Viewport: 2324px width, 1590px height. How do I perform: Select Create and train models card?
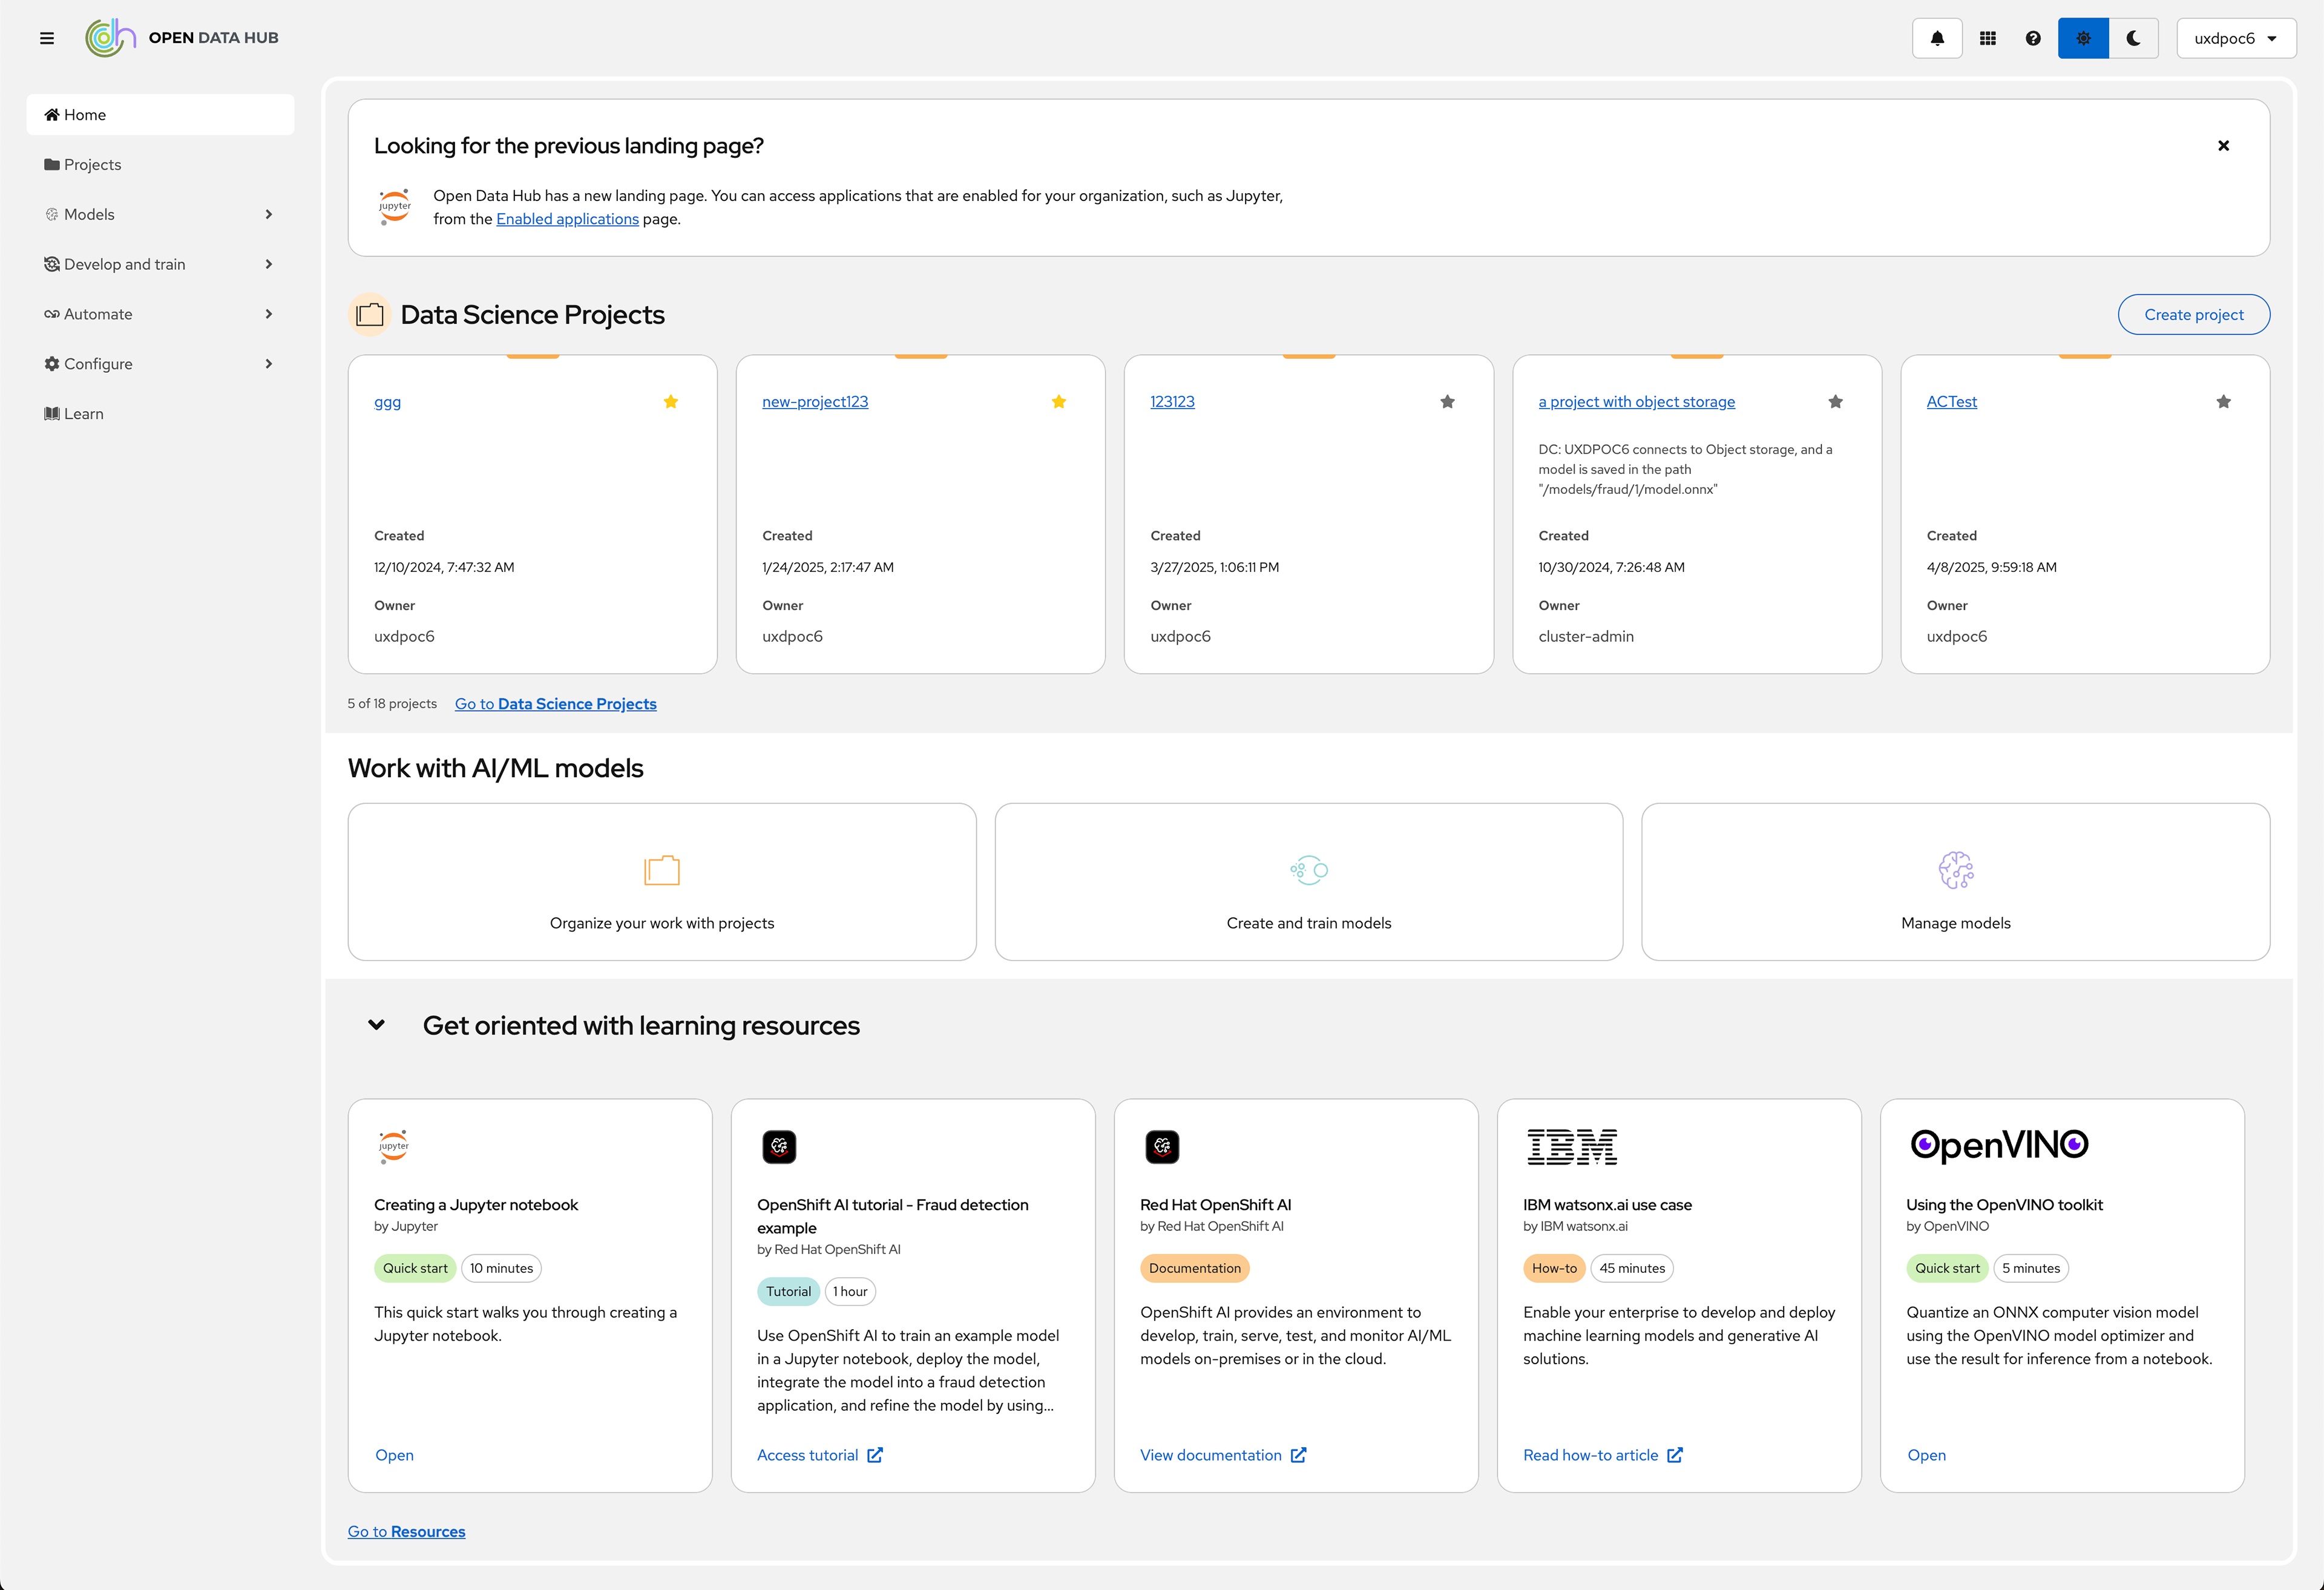pos(1308,882)
